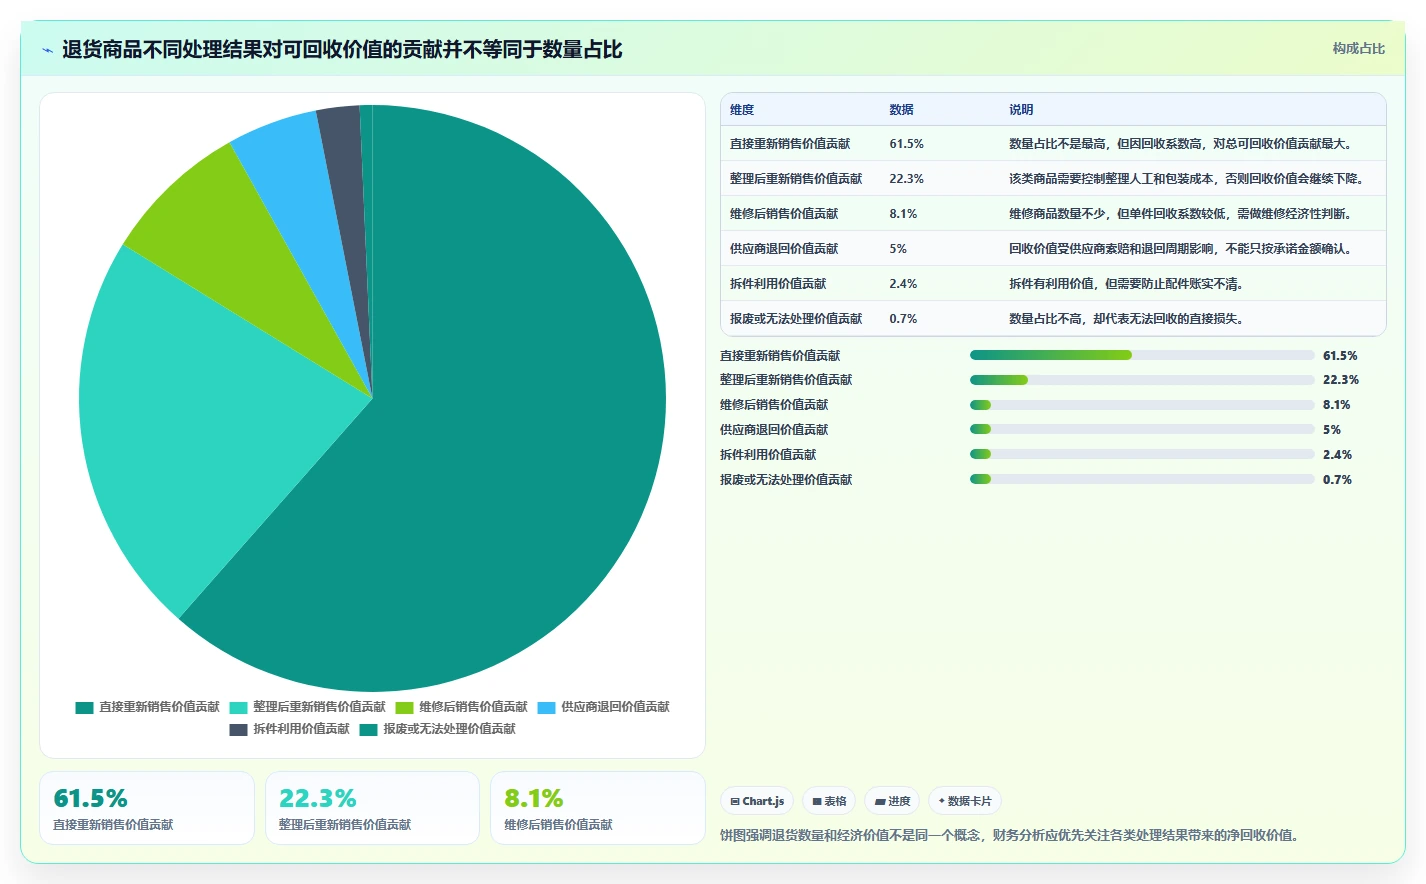Click the 8.1% data card
This screenshot has width=1426, height=884.
point(598,808)
